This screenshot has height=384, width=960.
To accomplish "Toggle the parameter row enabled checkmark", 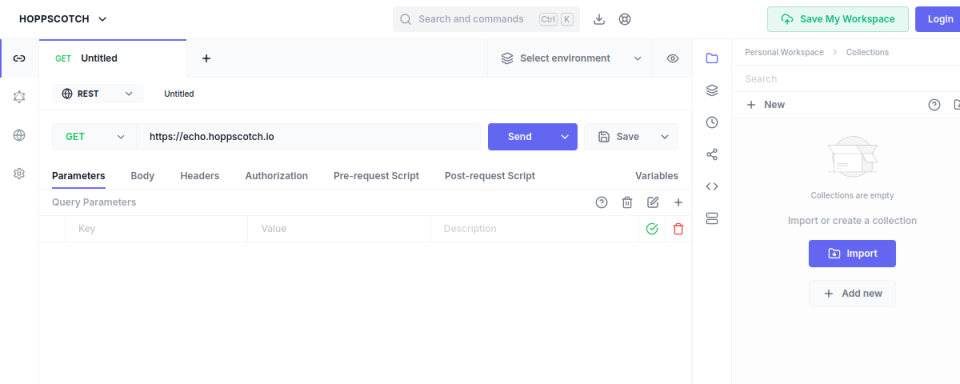I will (x=652, y=229).
